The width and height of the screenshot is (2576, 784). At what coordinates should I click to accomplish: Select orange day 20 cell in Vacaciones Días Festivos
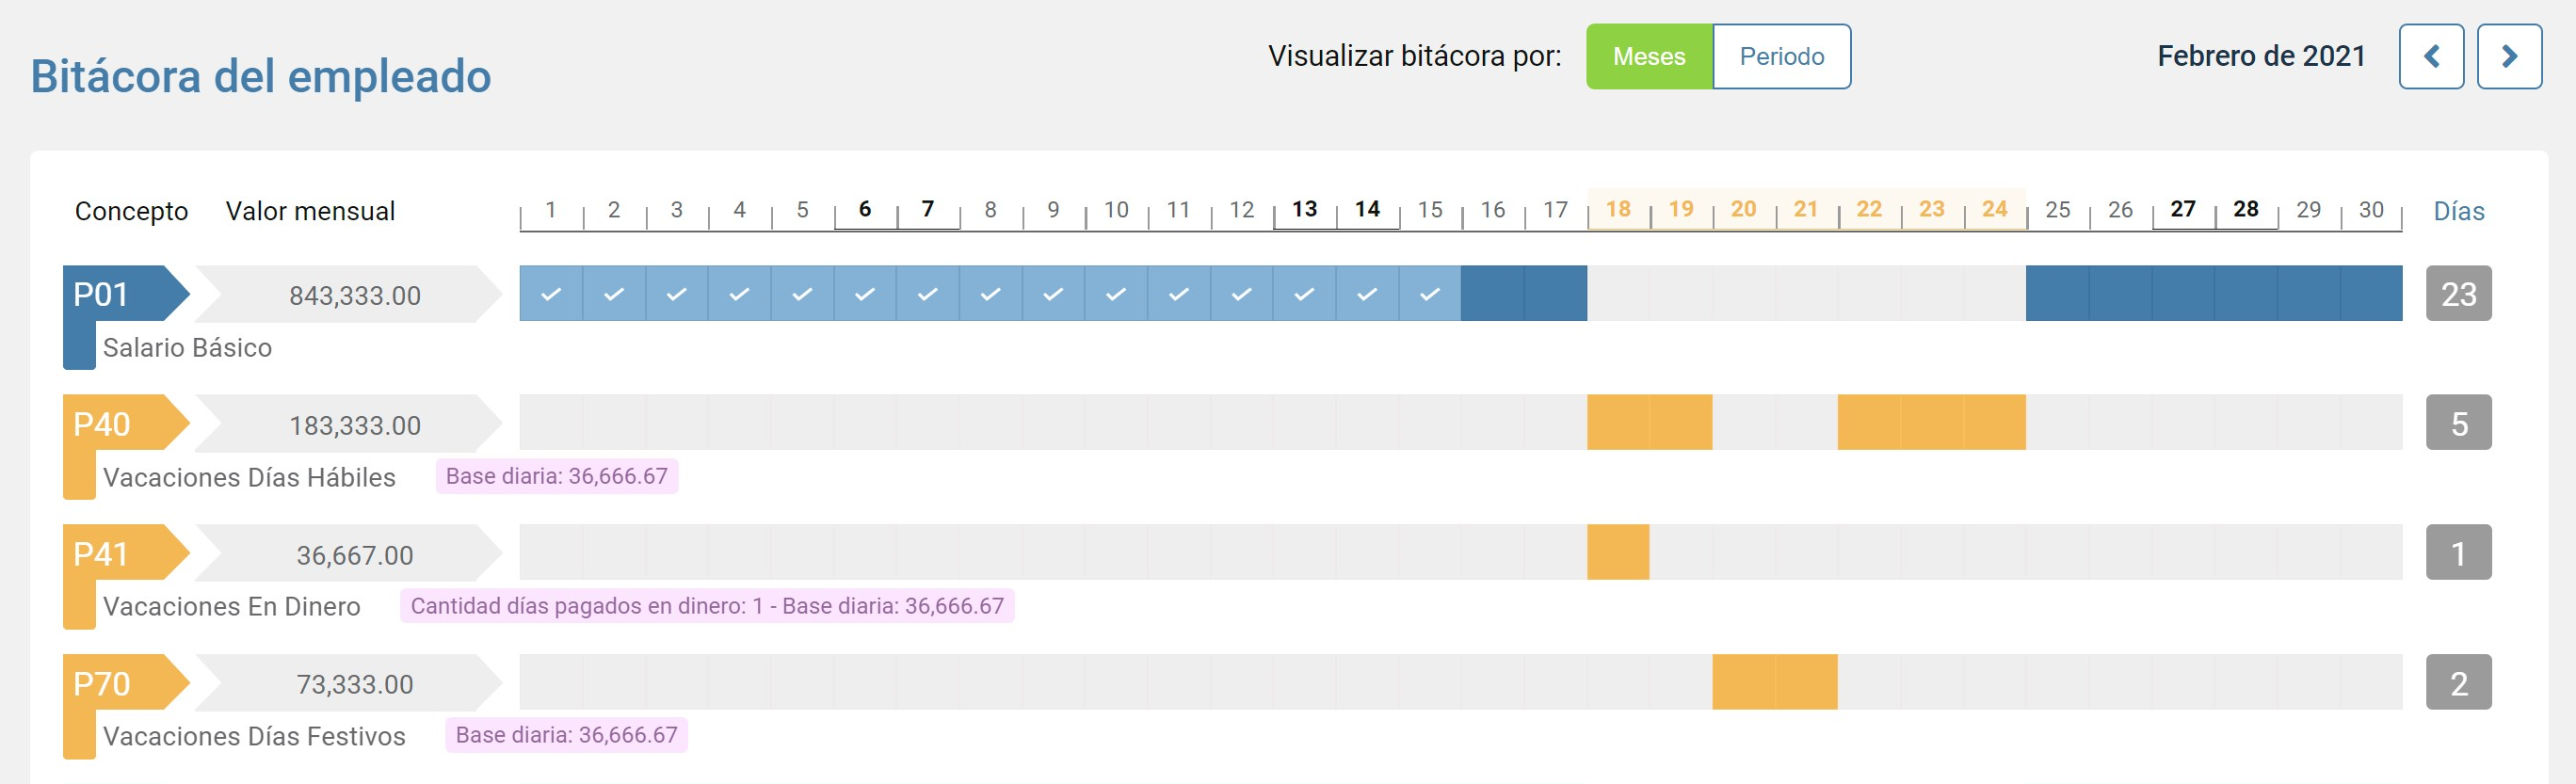pos(1744,683)
